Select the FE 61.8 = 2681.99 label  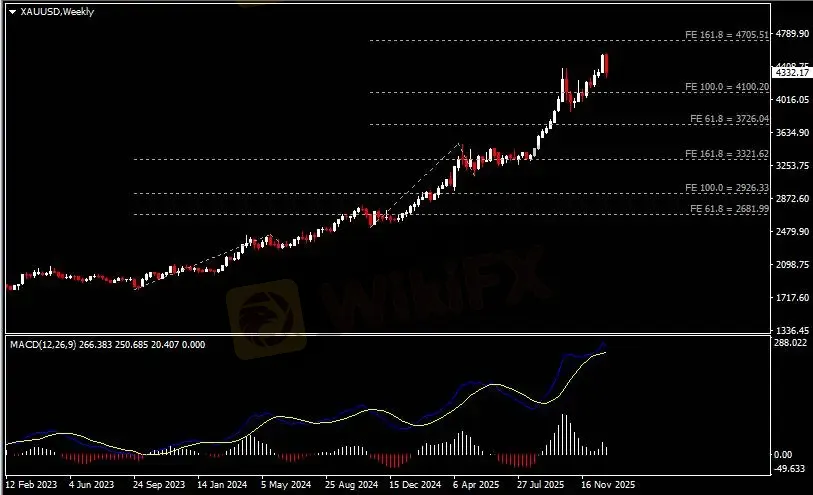[729, 209]
